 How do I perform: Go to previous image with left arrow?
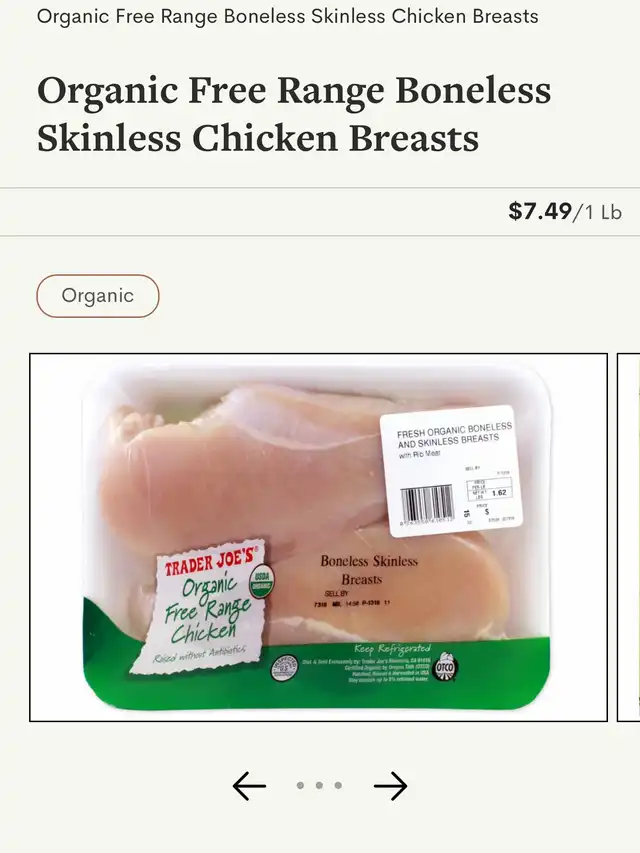tap(249, 786)
